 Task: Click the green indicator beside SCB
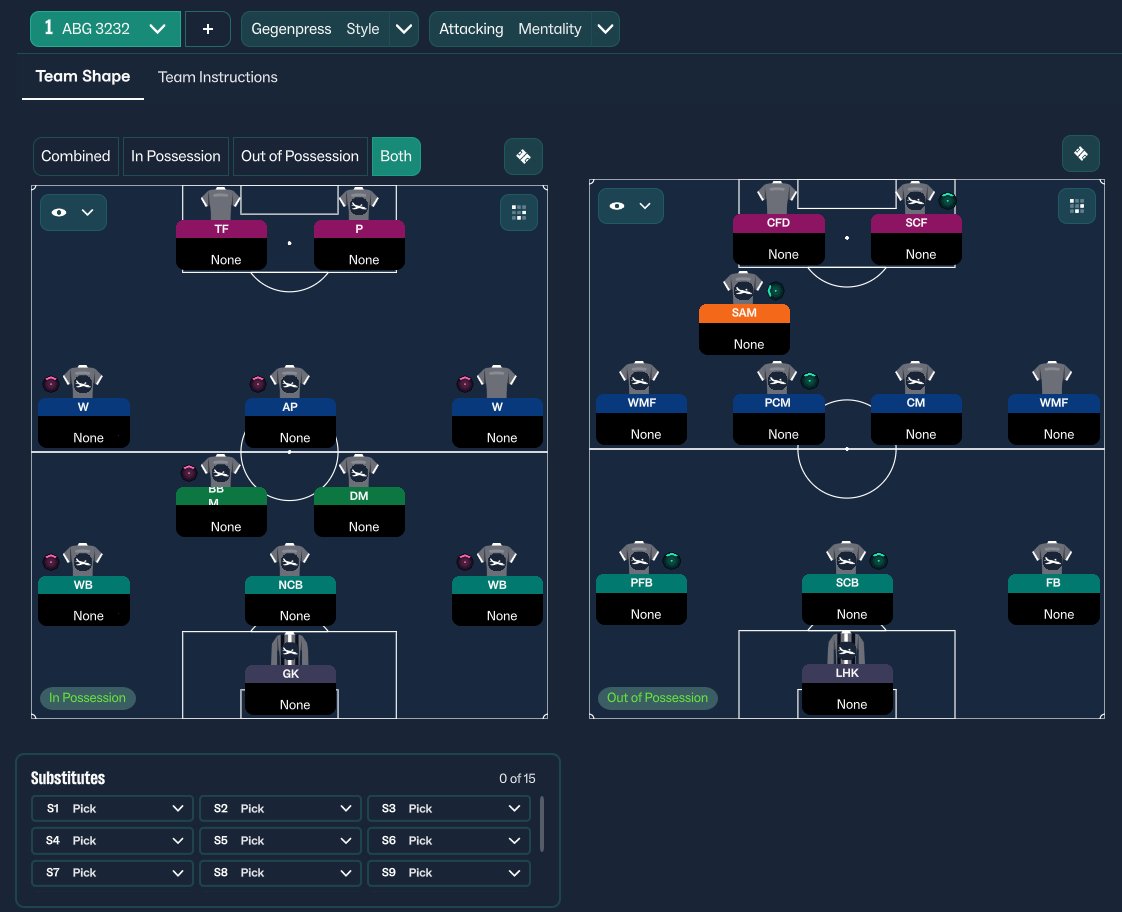coord(879,561)
